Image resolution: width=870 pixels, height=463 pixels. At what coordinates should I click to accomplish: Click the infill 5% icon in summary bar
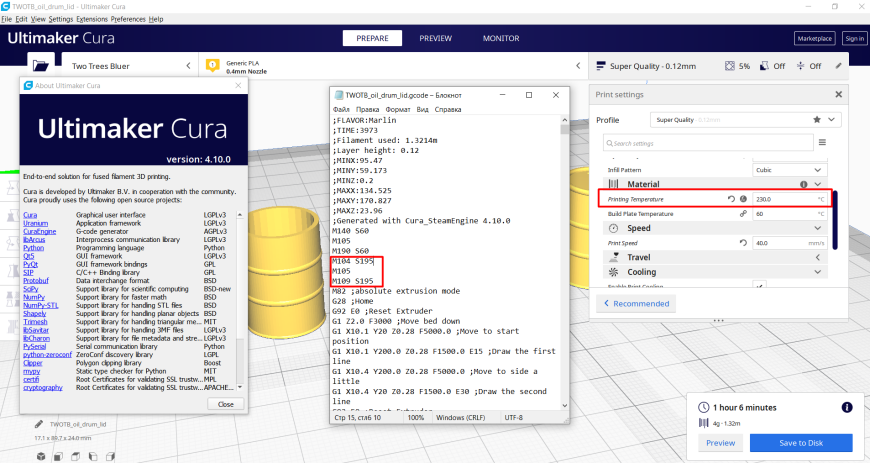730,66
